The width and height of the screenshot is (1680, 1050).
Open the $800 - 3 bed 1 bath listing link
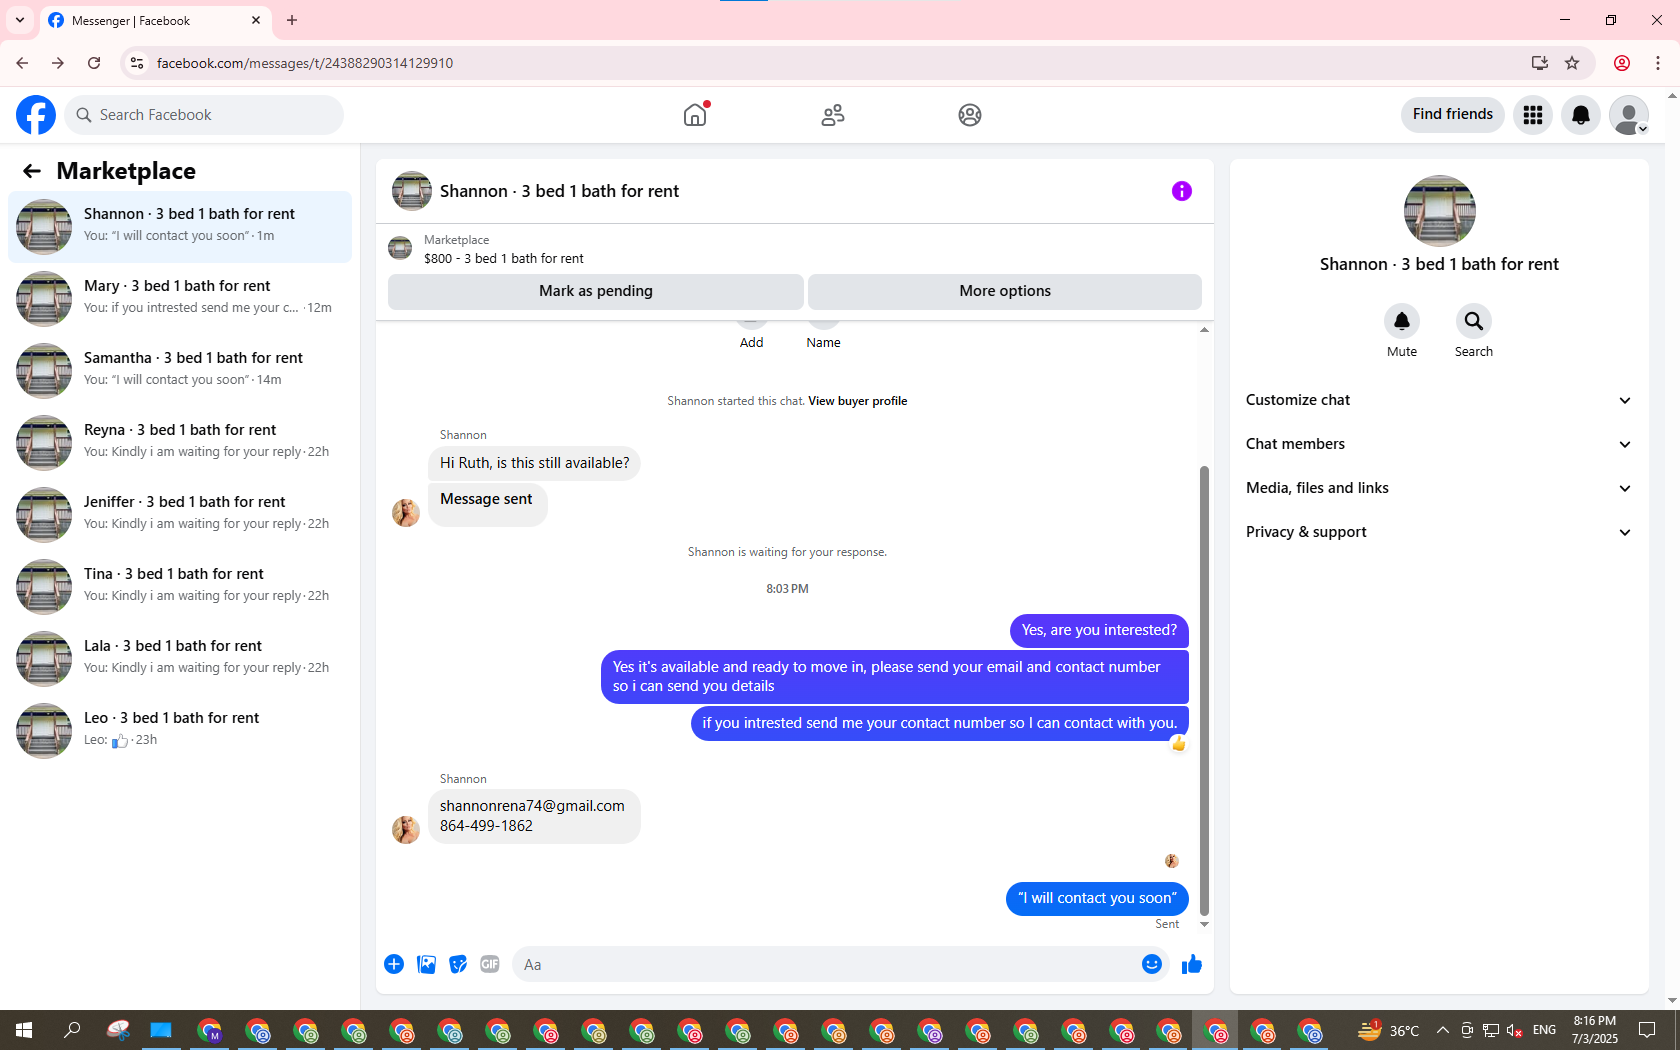[x=504, y=258]
